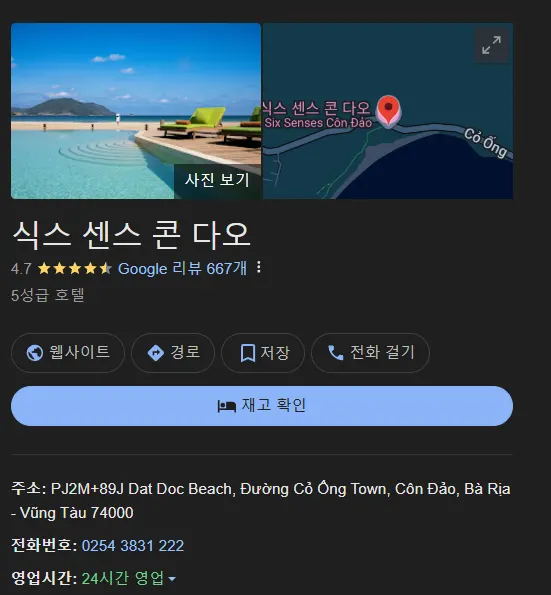The image size is (551, 595).
Task: Click the bed icon in 재고 확인
Action: [x=227, y=406]
